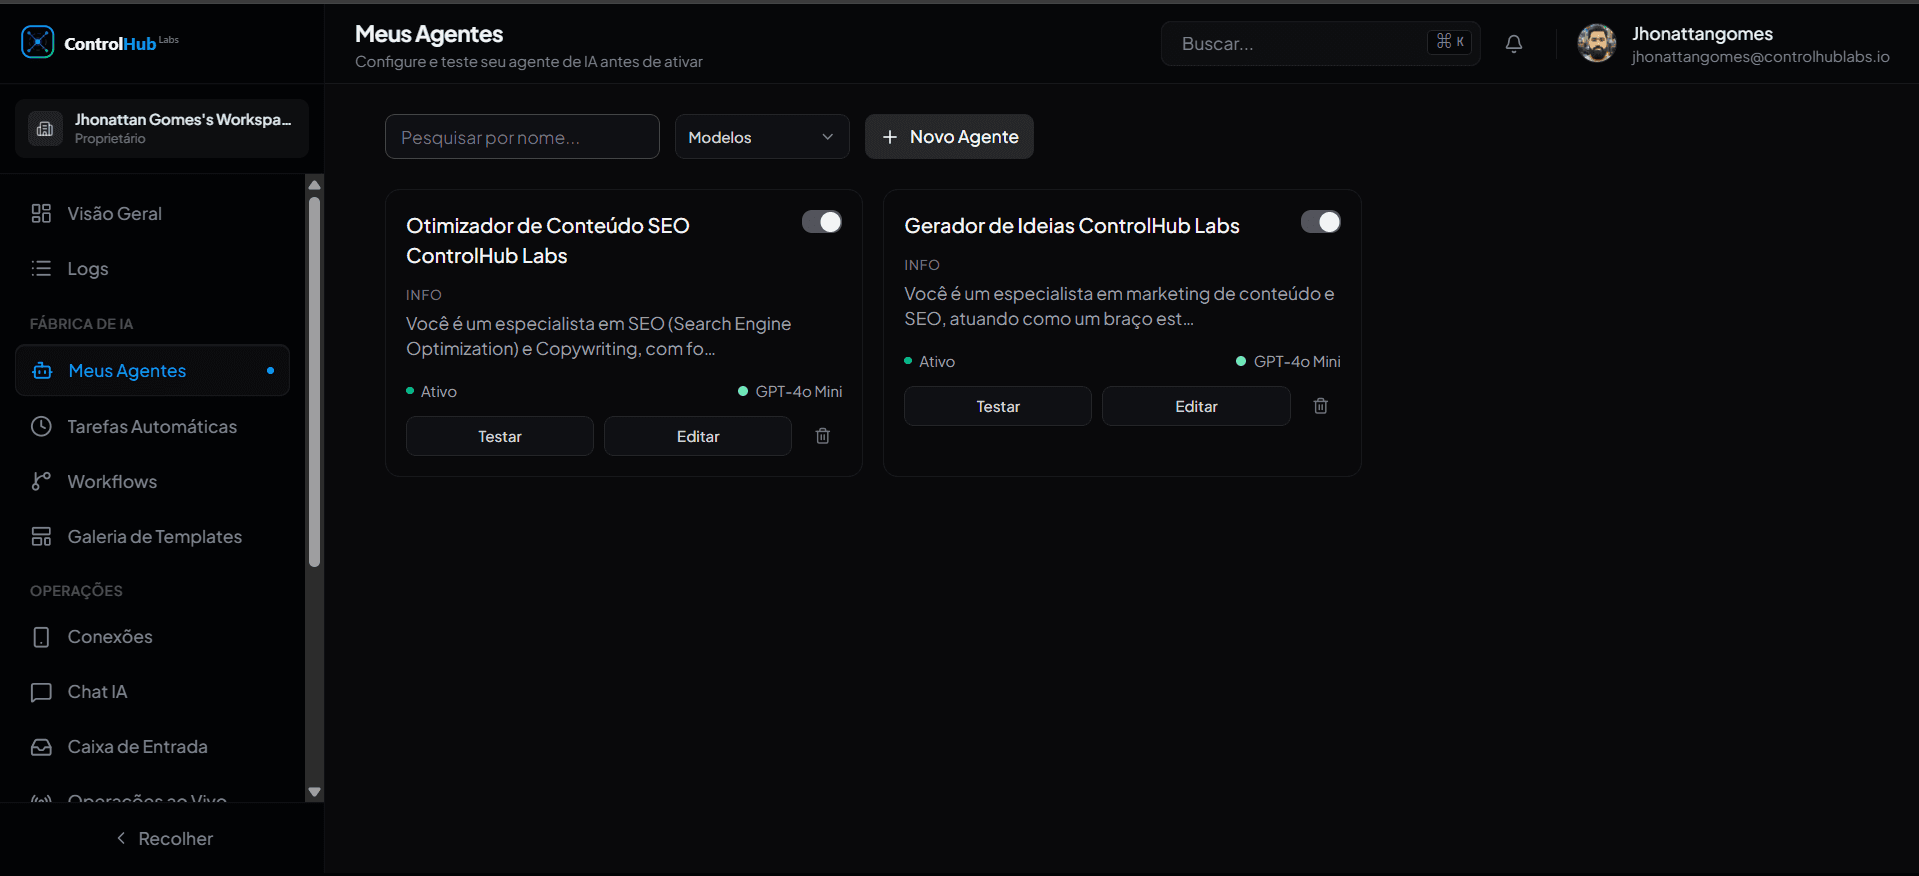
Task: Click the Gerador de Ideias ControlHub Labs title
Action: pyautogui.click(x=1072, y=226)
